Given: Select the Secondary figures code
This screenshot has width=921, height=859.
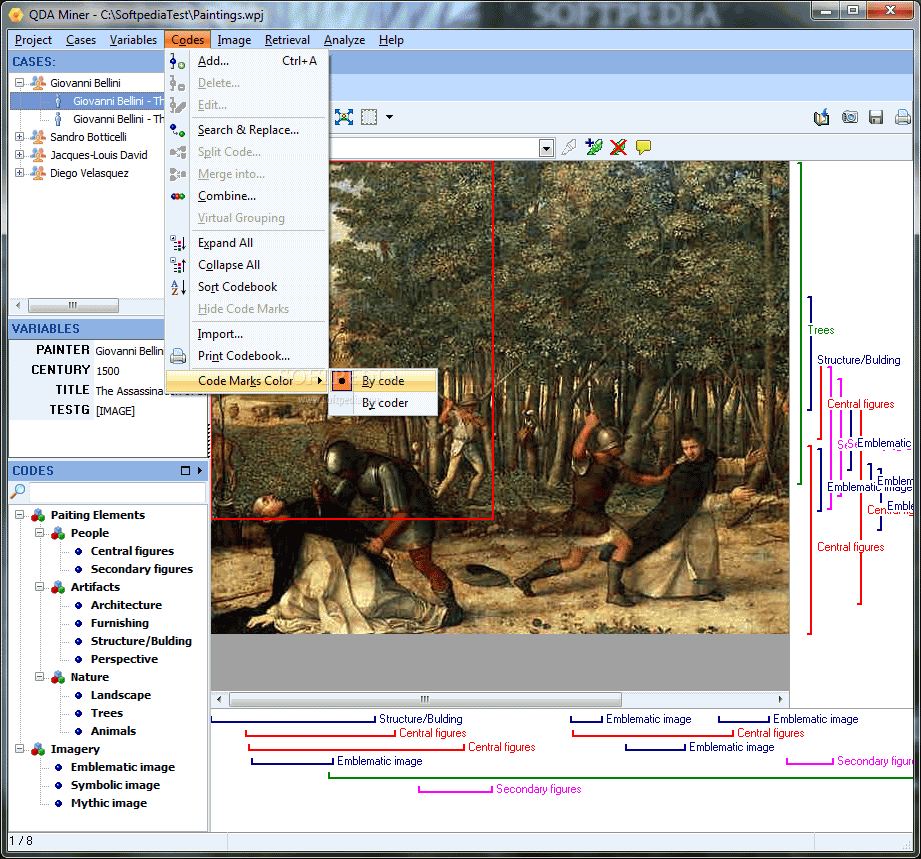Looking at the screenshot, I should coord(142,569).
